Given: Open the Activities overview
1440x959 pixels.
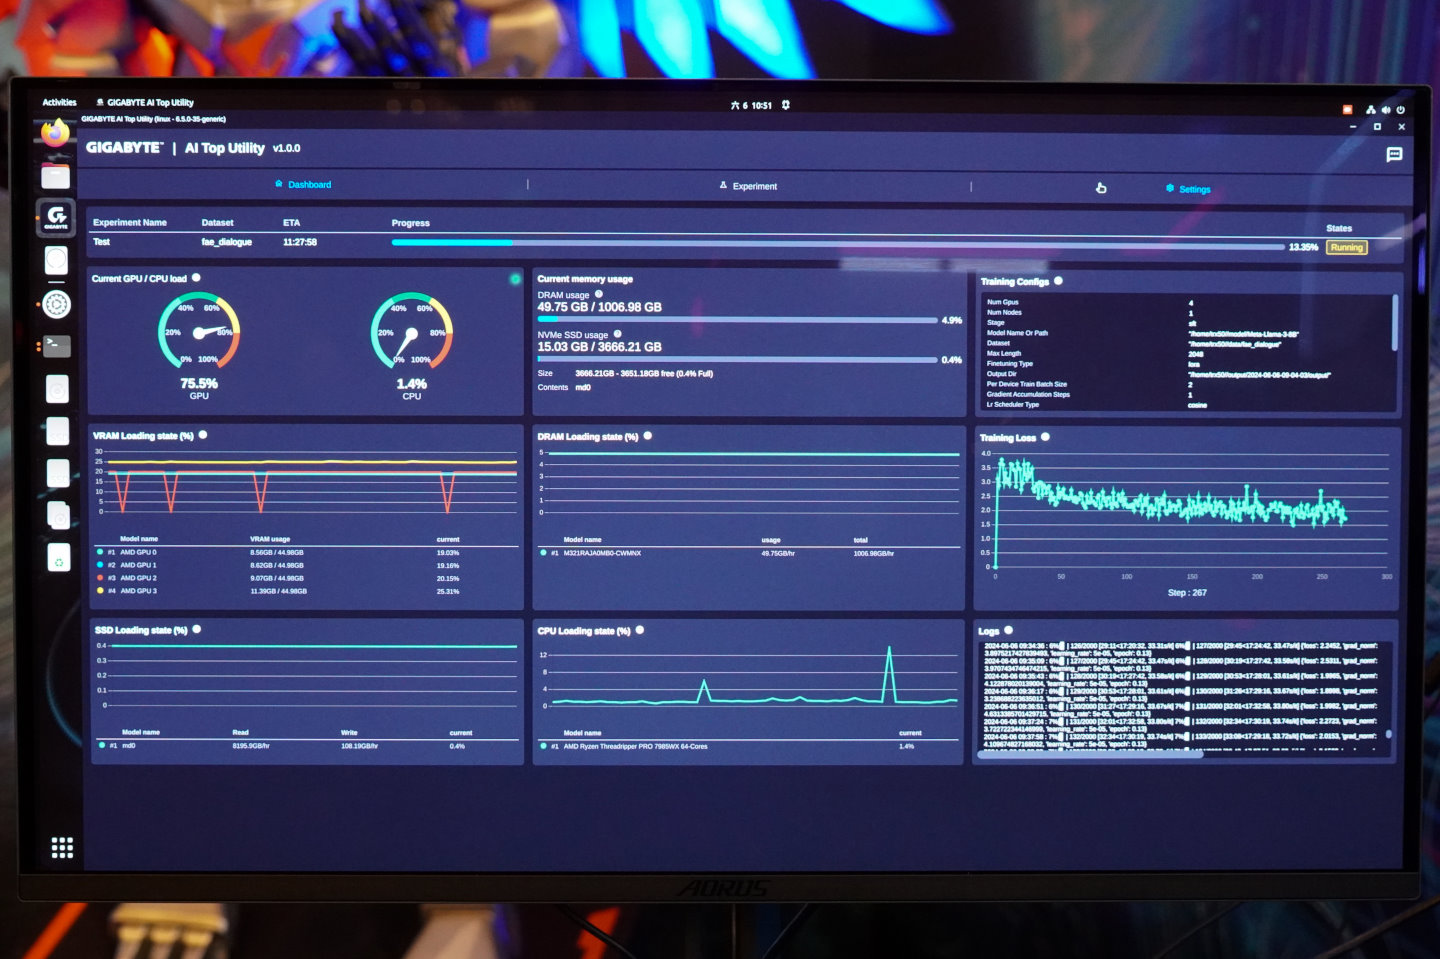Looking at the screenshot, I should tap(59, 102).
